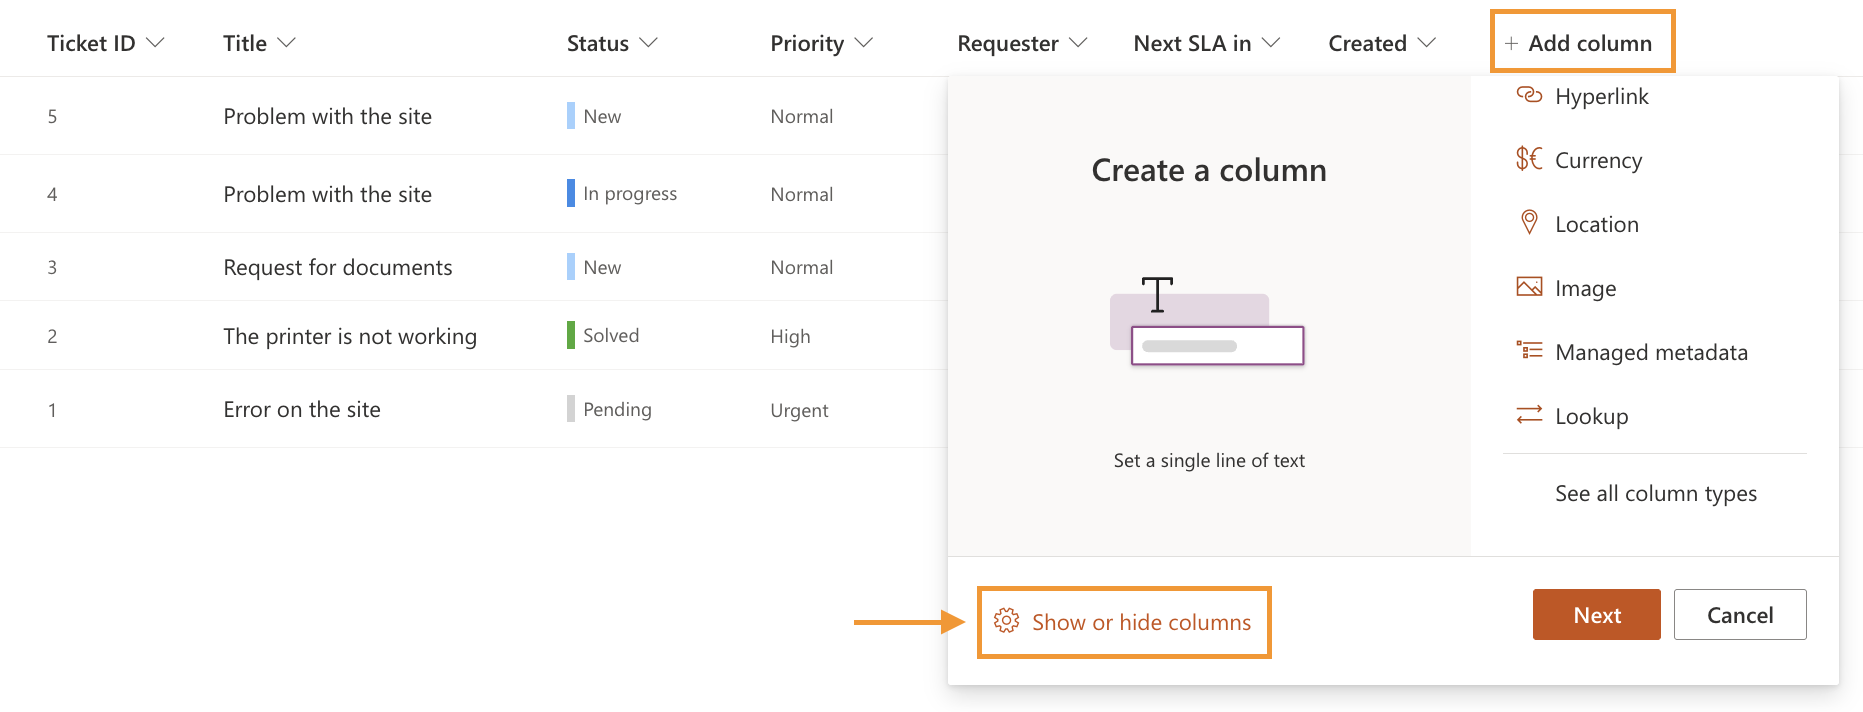Image resolution: width=1863 pixels, height=712 pixels.
Task: Select the Lookup column type icon
Action: (x=1528, y=415)
